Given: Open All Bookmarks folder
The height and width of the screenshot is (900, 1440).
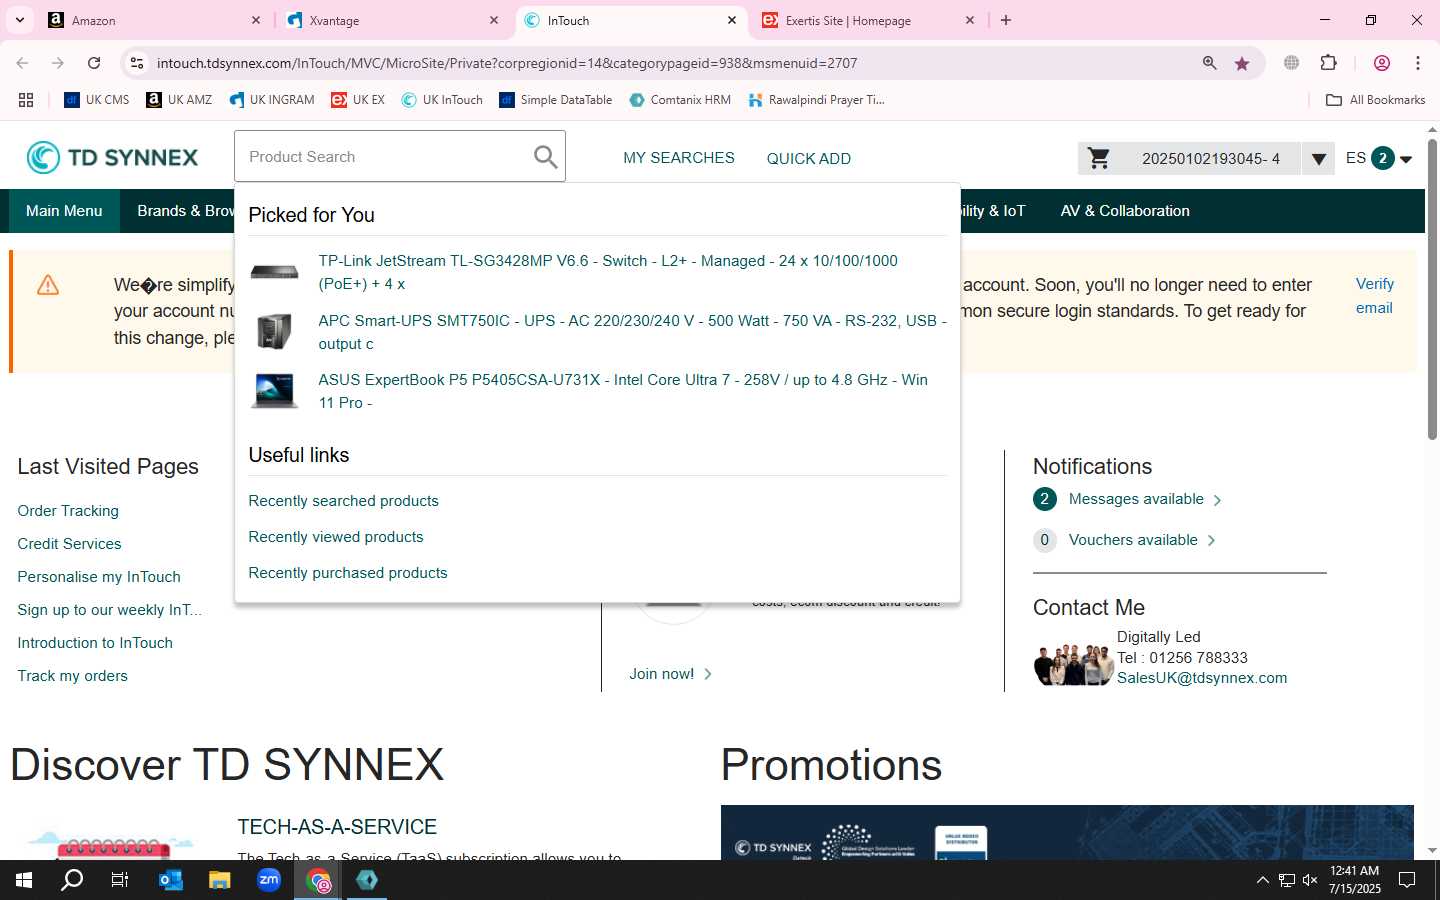Looking at the screenshot, I should (1375, 100).
